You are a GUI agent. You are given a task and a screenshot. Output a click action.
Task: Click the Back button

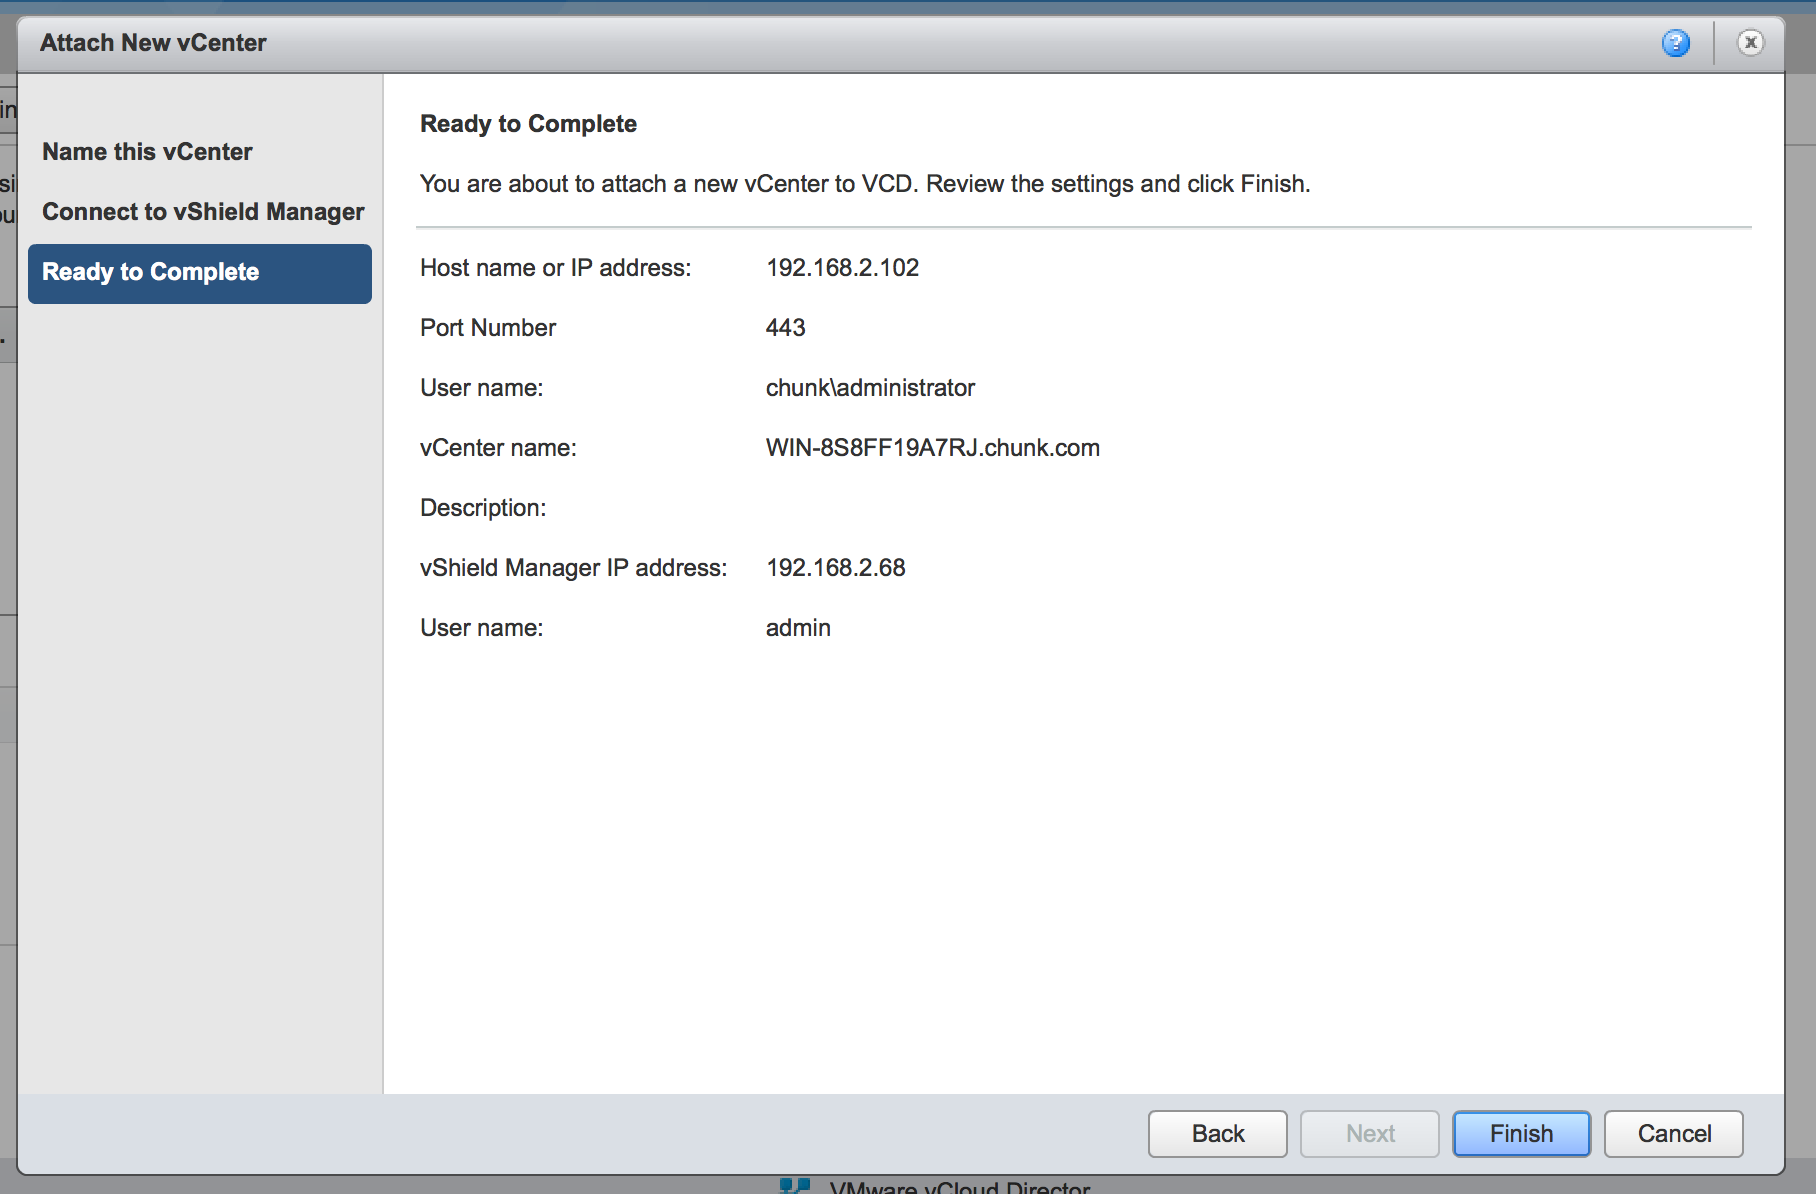click(1217, 1133)
